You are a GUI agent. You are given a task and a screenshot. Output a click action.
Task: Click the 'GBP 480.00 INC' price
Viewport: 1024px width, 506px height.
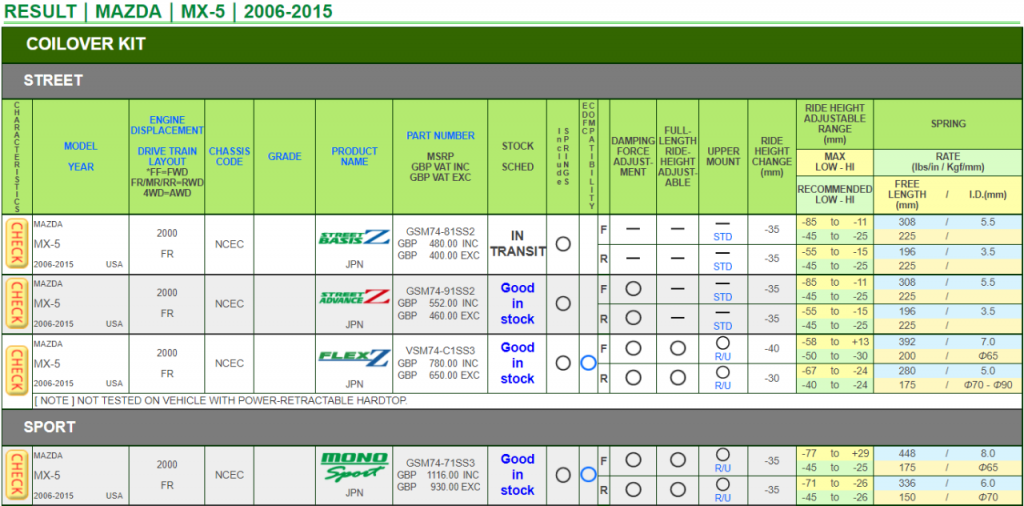(x=438, y=242)
